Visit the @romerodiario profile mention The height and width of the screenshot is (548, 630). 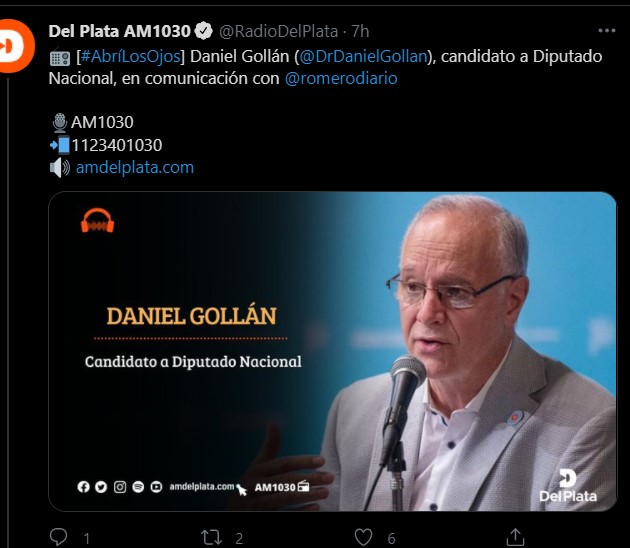[341, 78]
